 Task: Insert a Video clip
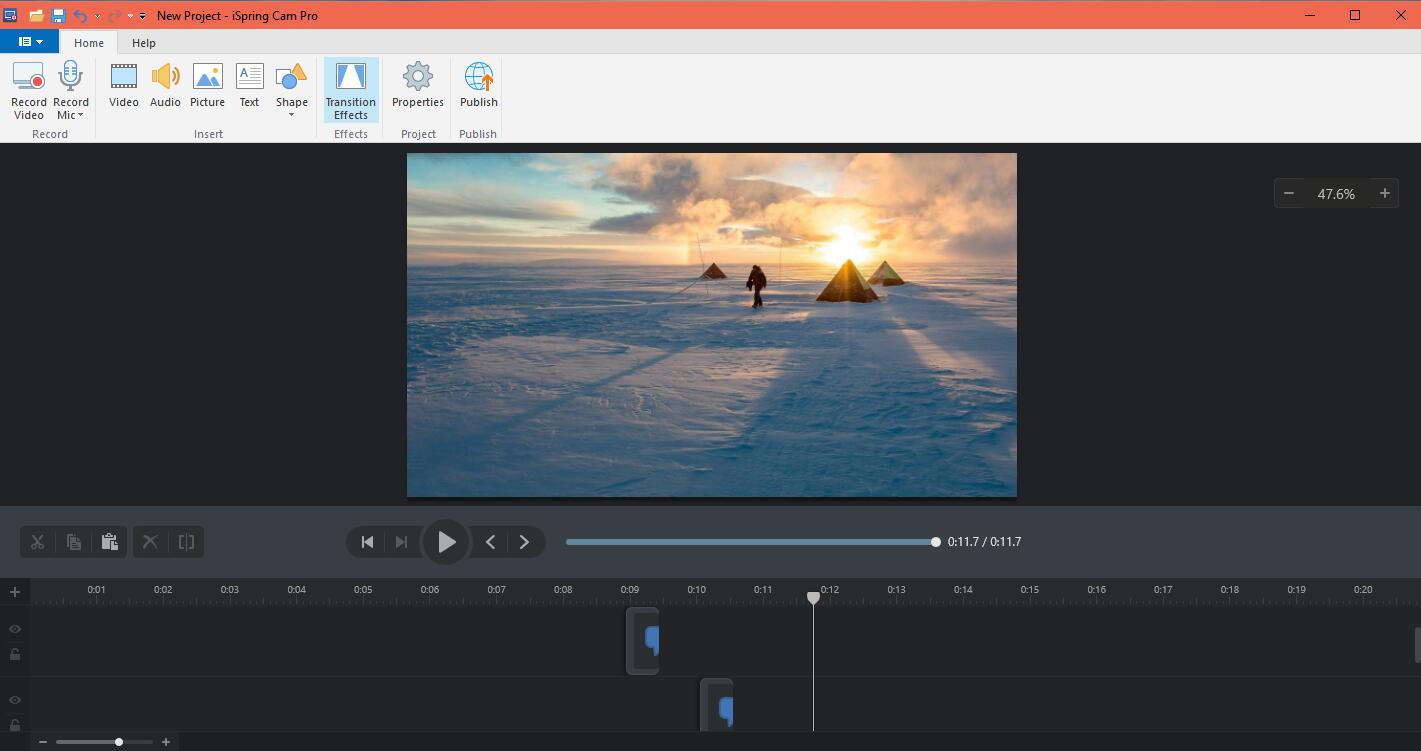[x=124, y=85]
